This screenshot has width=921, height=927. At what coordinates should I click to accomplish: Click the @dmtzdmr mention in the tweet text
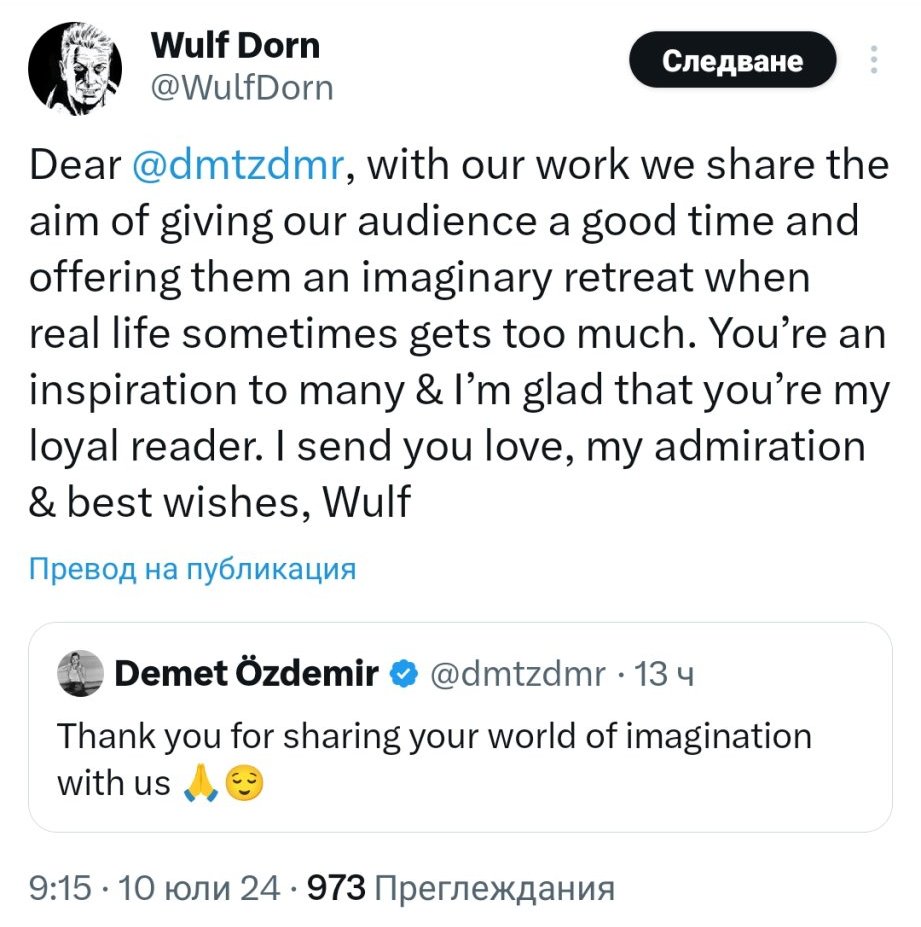coord(238,165)
